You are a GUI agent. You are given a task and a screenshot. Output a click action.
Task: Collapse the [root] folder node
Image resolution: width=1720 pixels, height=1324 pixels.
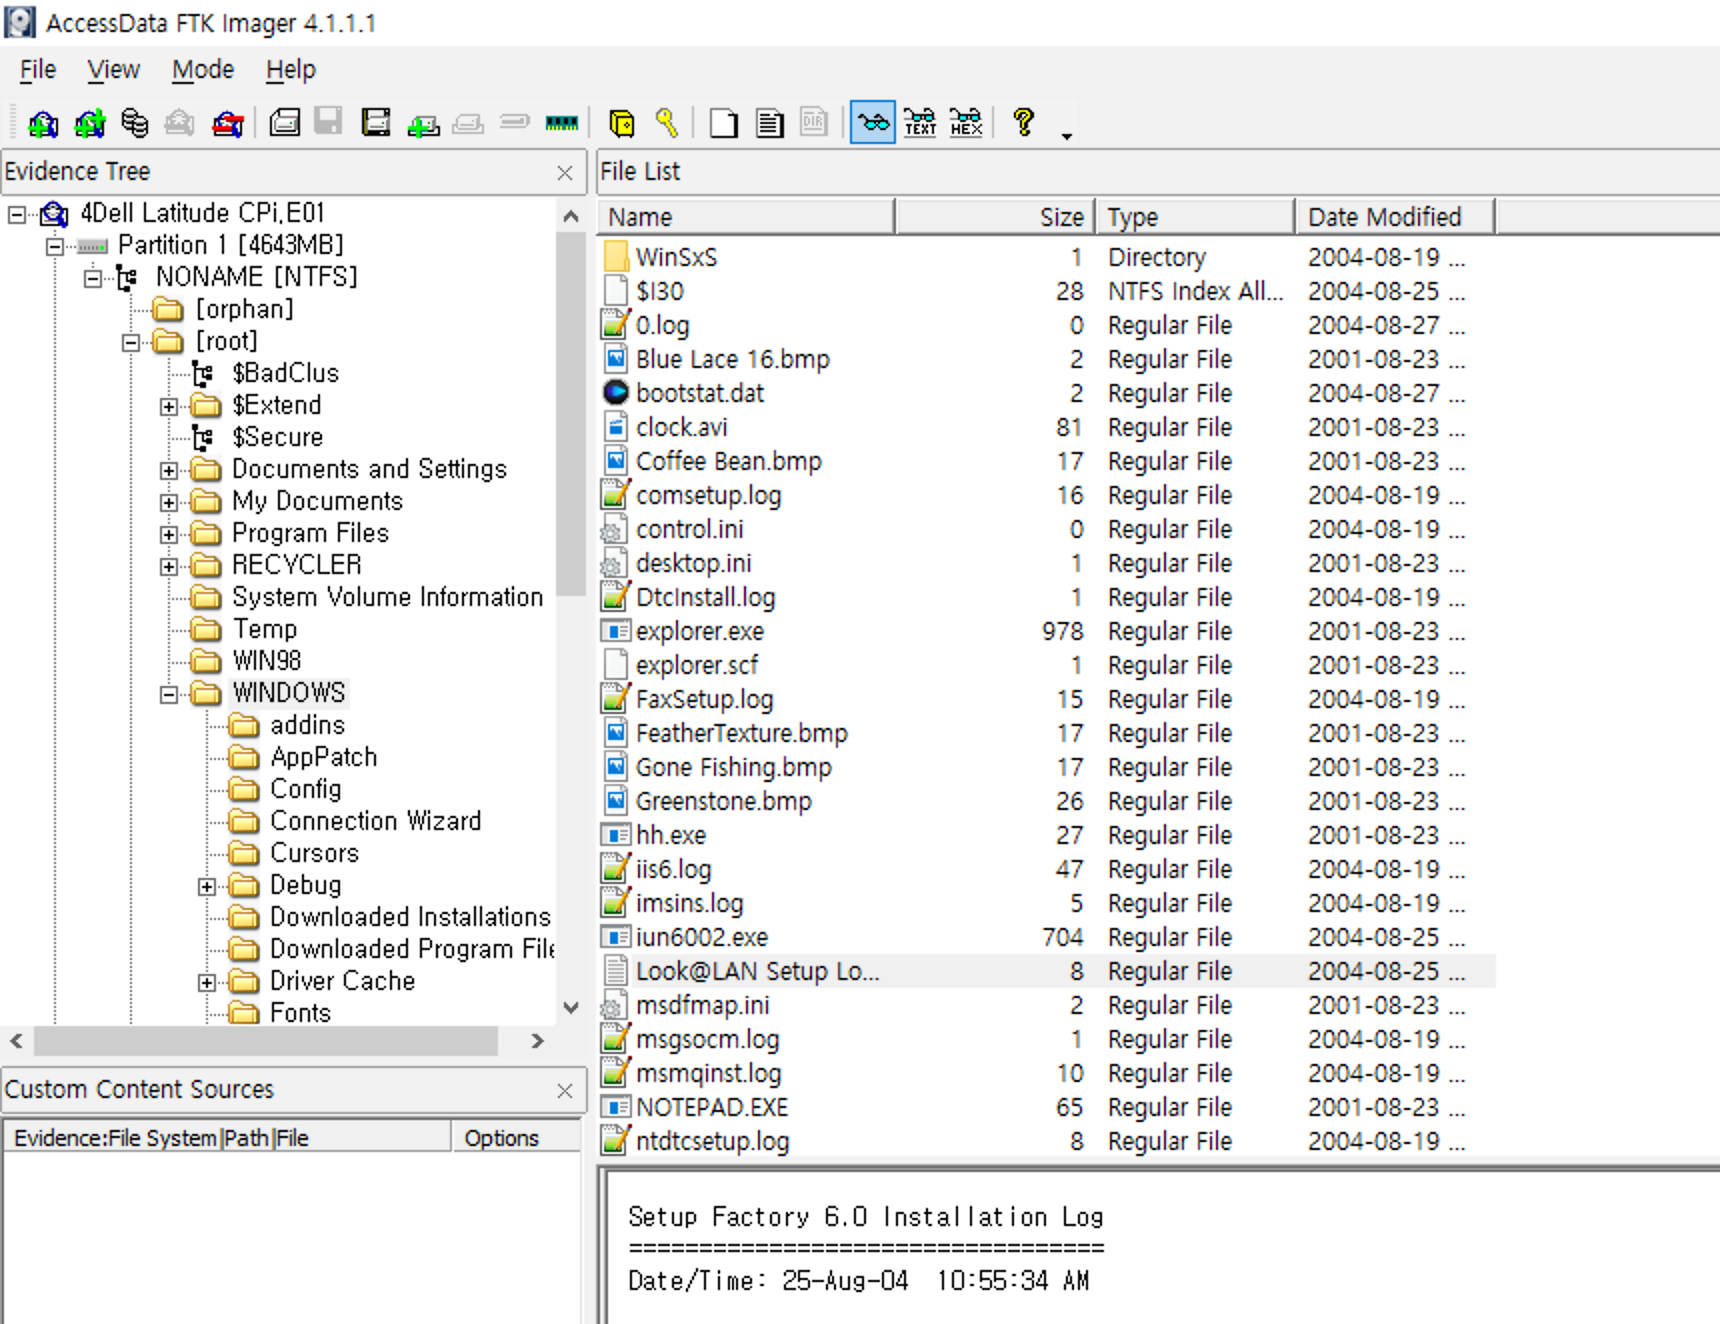click(x=131, y=342)
